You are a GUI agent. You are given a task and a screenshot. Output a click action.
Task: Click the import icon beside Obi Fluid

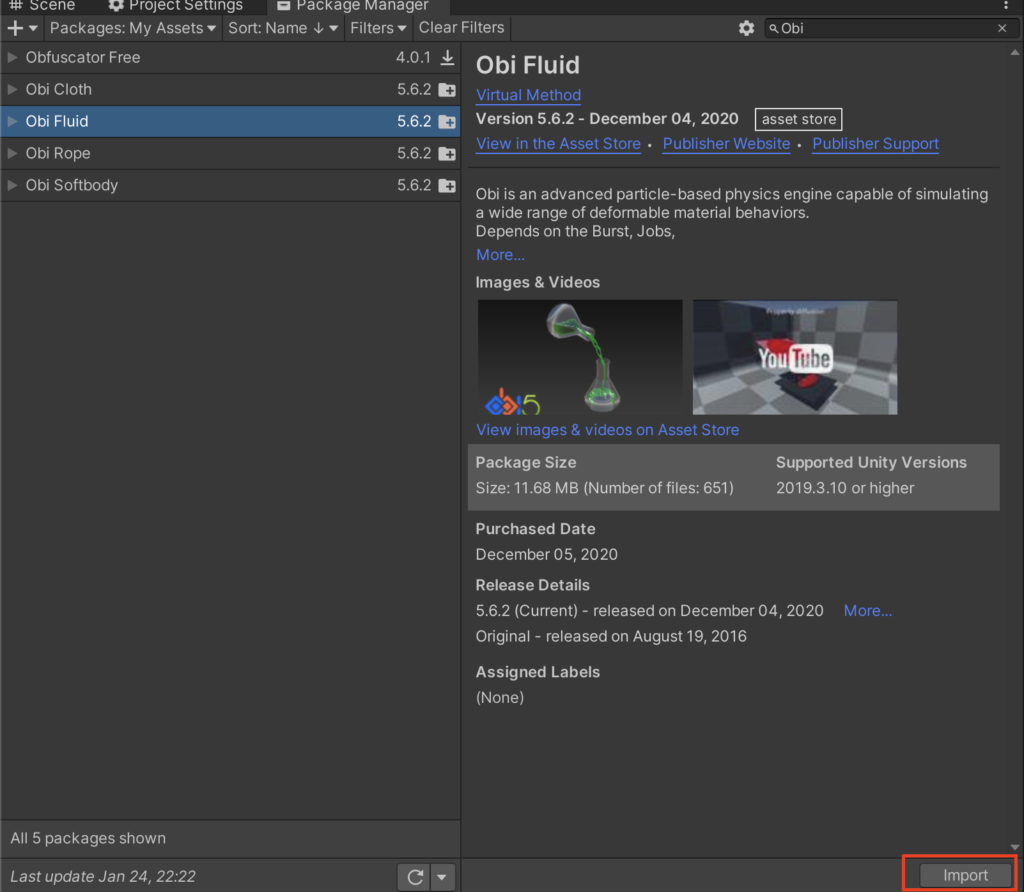[x=447, y=121]
